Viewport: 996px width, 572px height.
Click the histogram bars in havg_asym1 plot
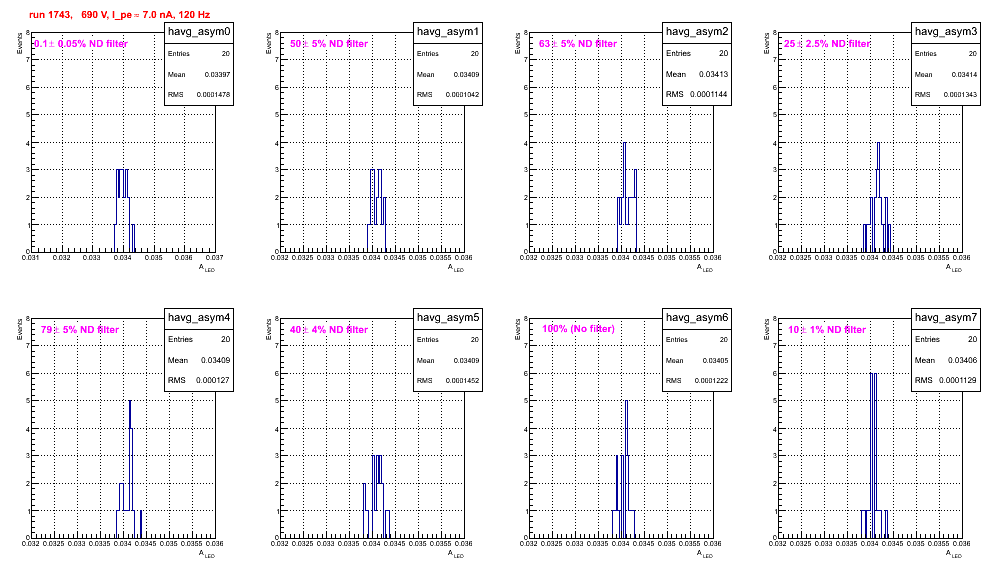point(377,210)
